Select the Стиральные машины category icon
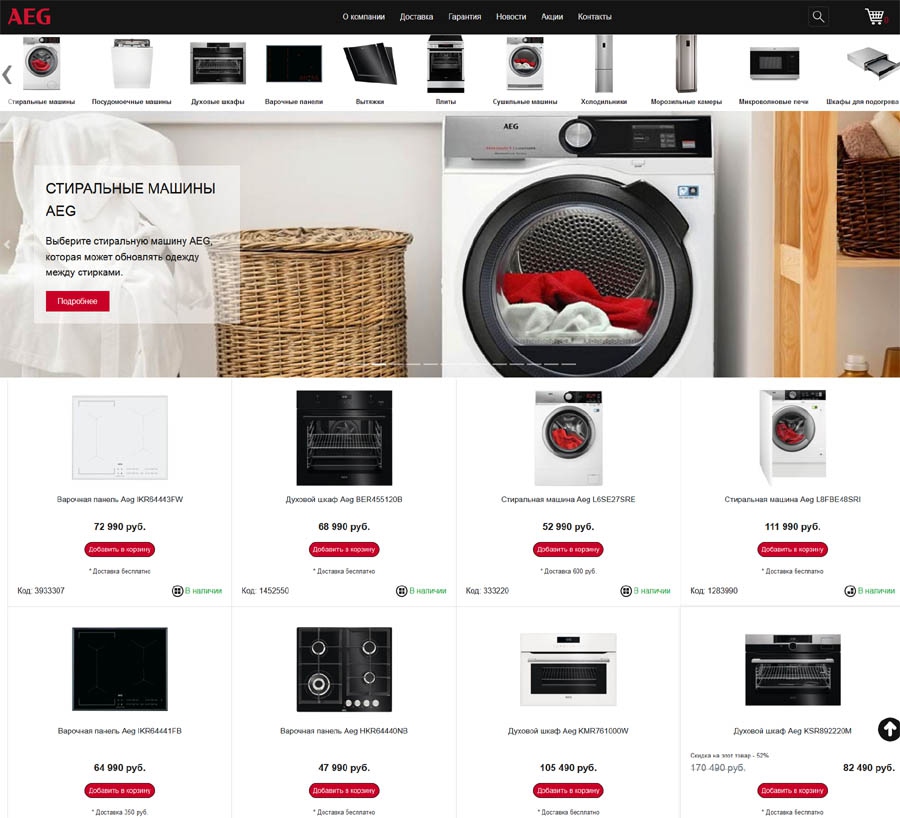Image resolution: width=900 pixels, height=818 pixels. coord(41,63)
